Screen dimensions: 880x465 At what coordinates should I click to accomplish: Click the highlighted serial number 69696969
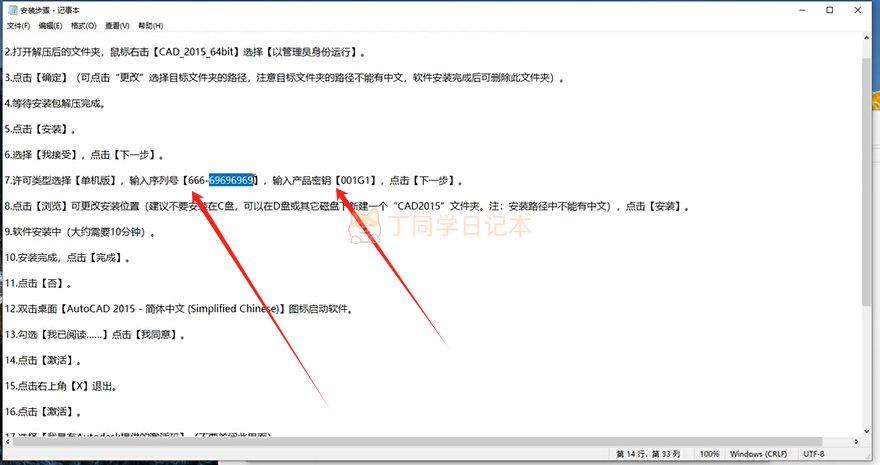click(232, 180)
